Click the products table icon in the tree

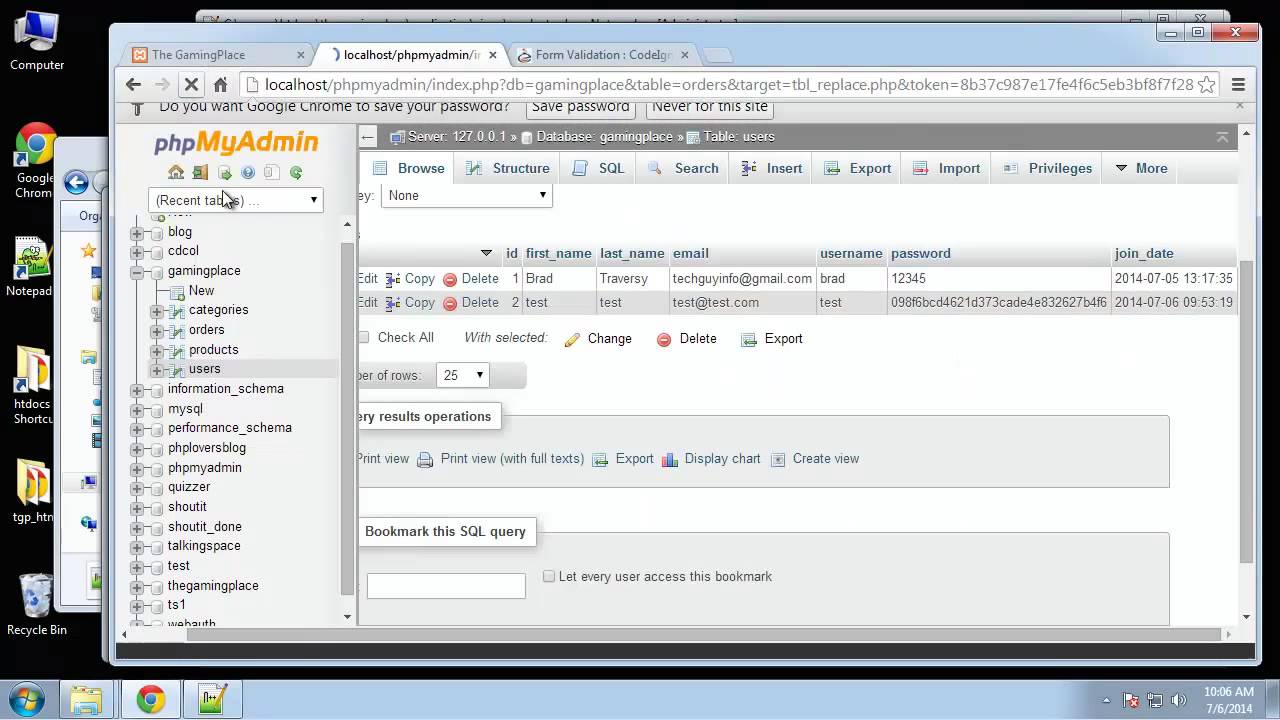178,350
